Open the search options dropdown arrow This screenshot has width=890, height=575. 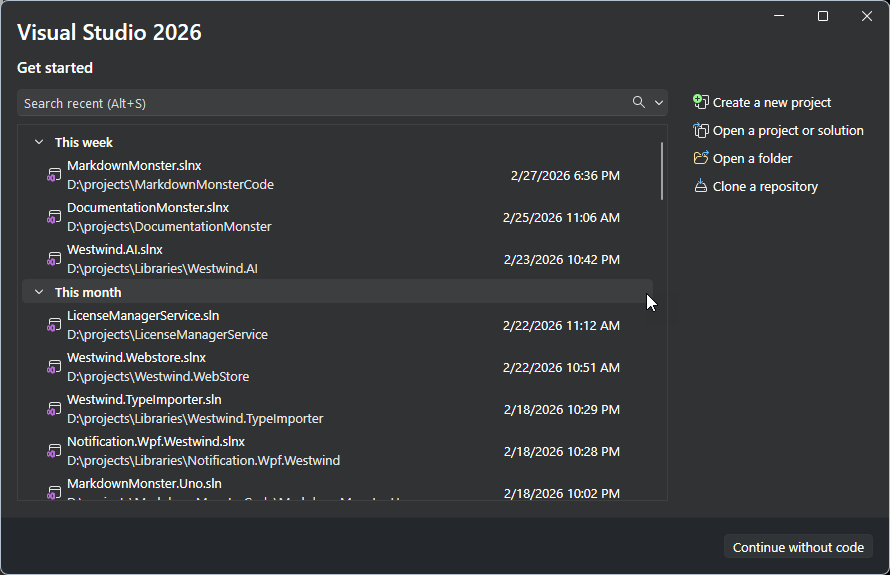658,103
